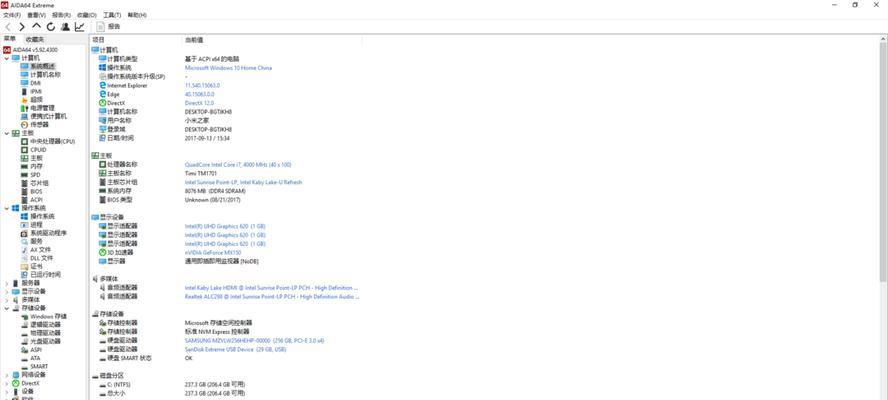
Task: Select the ACPI tree entry
Action: click(36, 199)
